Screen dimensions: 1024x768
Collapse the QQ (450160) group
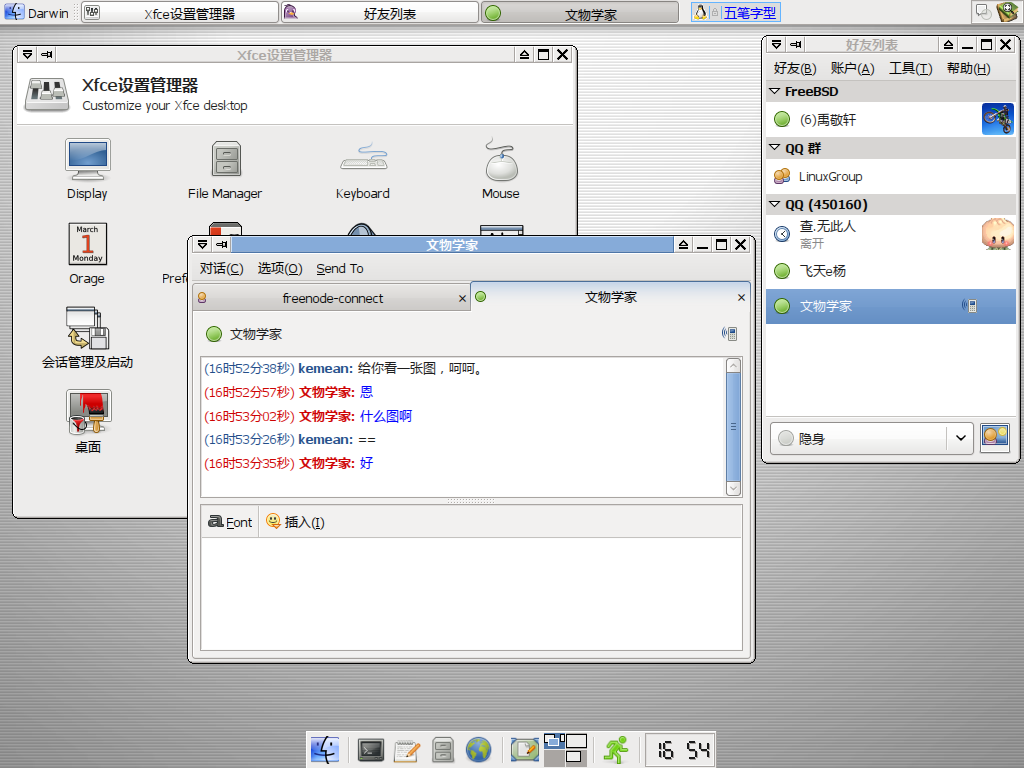(x=775, y=204)
